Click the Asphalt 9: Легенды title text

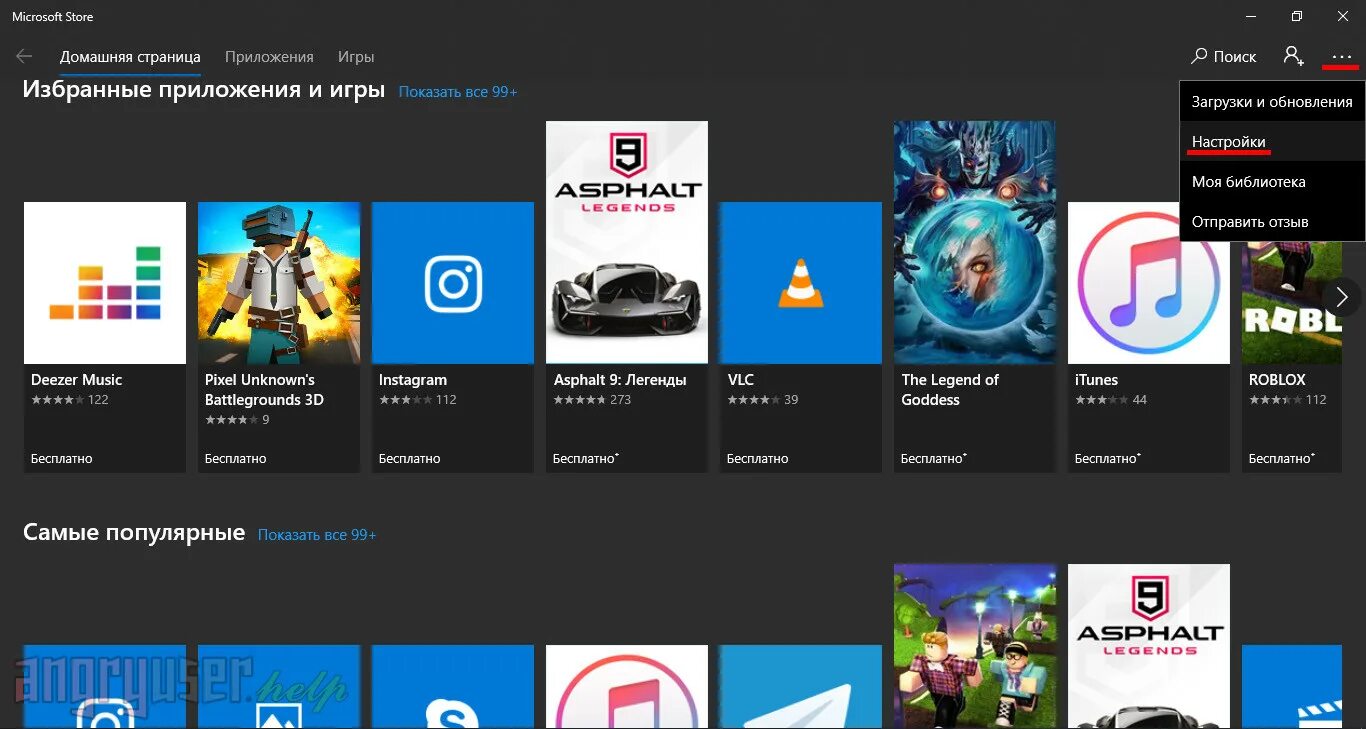pos(620,380)
